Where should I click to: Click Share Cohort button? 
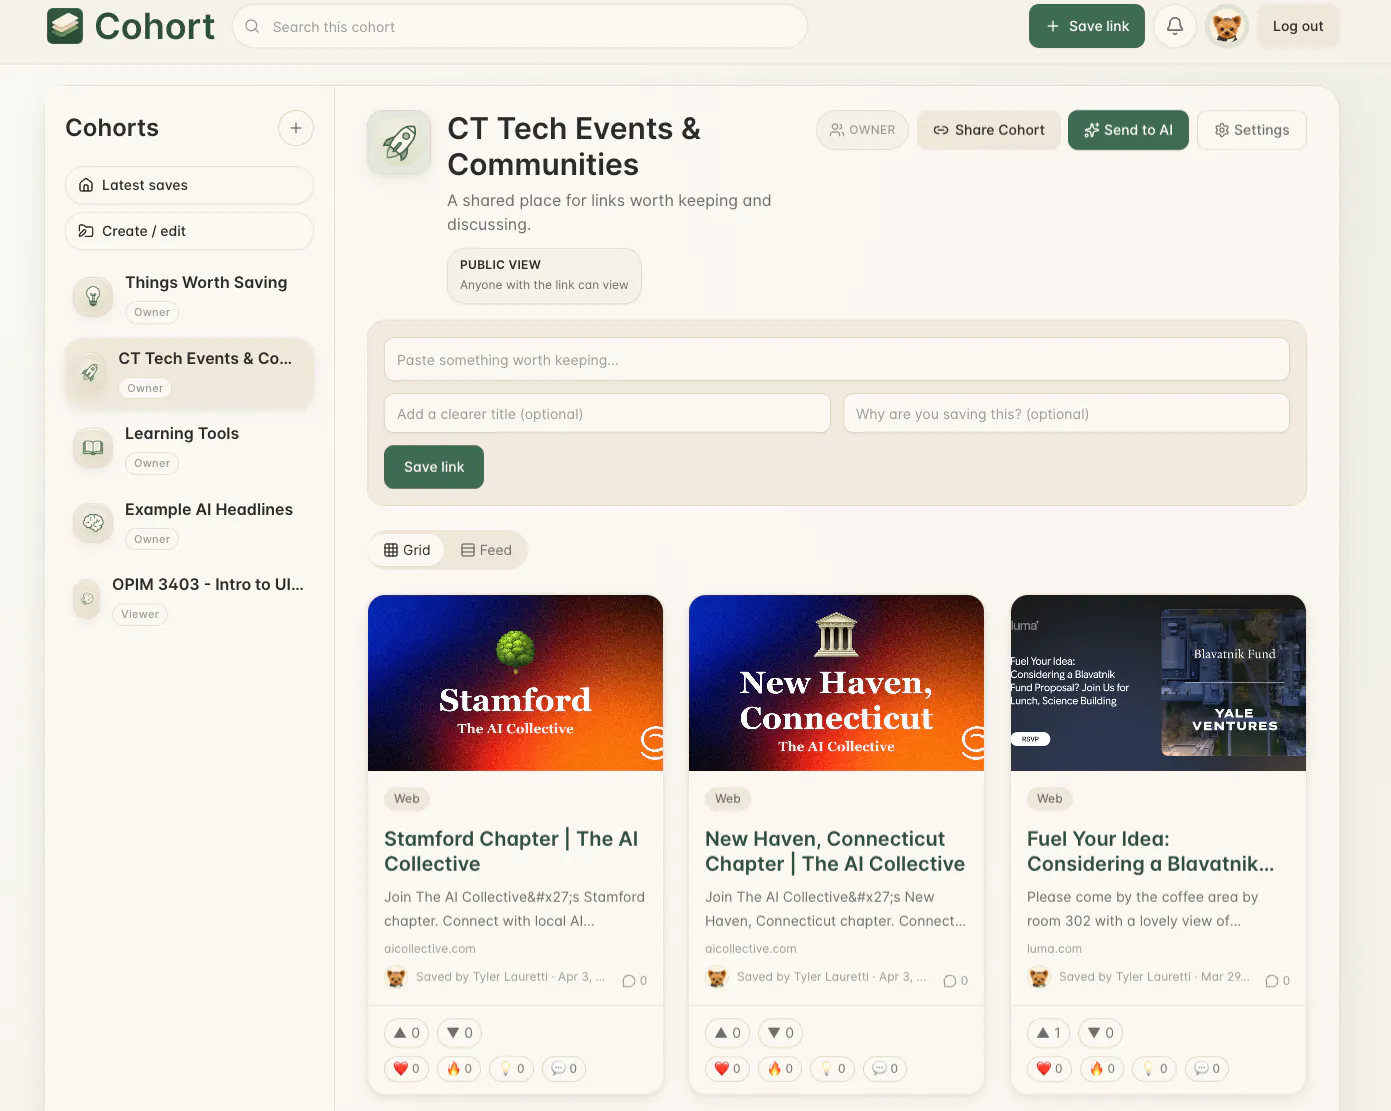click(989, 130)
